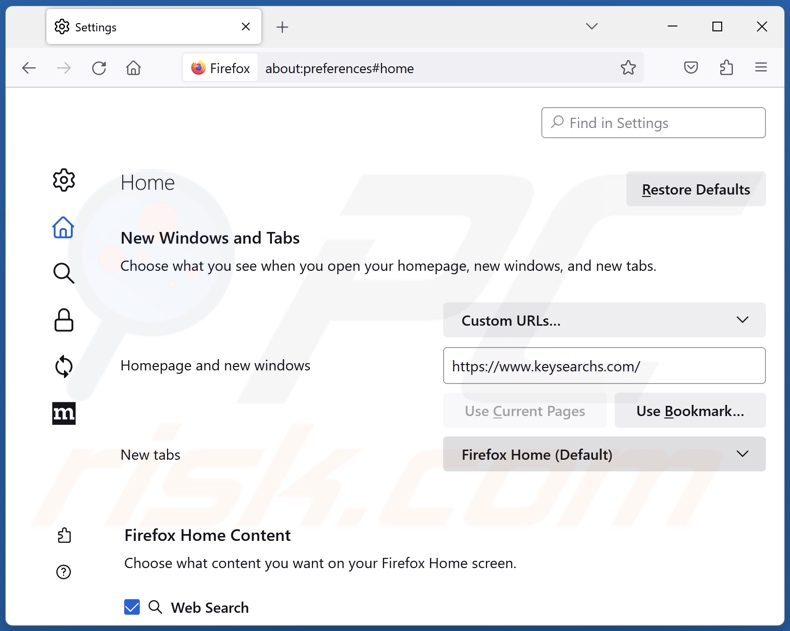Viewport: 790px width, 631px height.
Task: Click the 'Firefox Home Content' heading
Action: coord(207,535)
